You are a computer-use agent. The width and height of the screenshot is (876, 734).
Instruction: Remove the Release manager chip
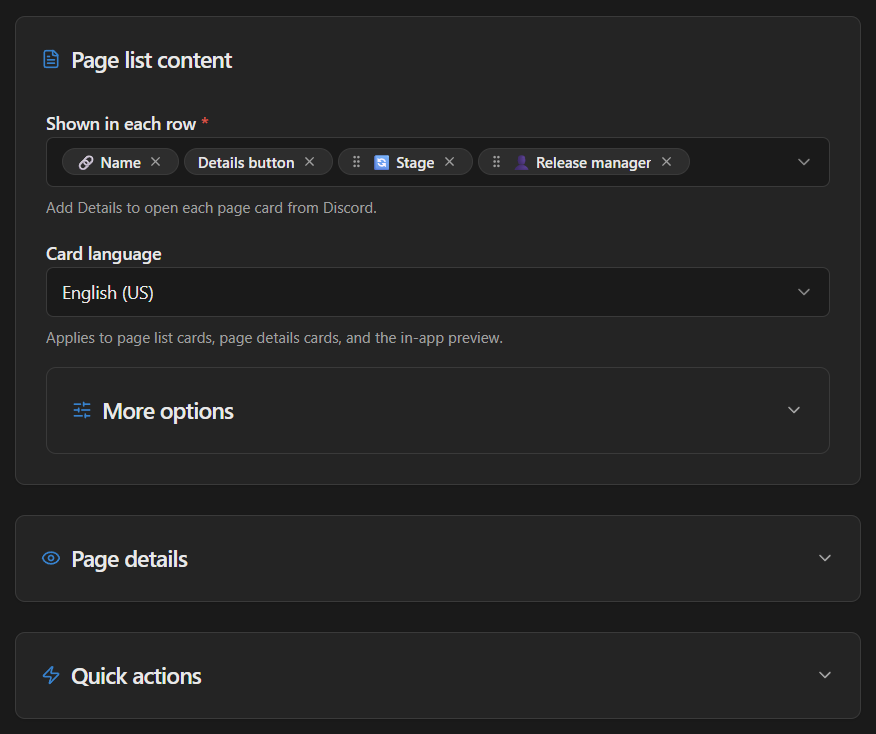click(666, 162)
